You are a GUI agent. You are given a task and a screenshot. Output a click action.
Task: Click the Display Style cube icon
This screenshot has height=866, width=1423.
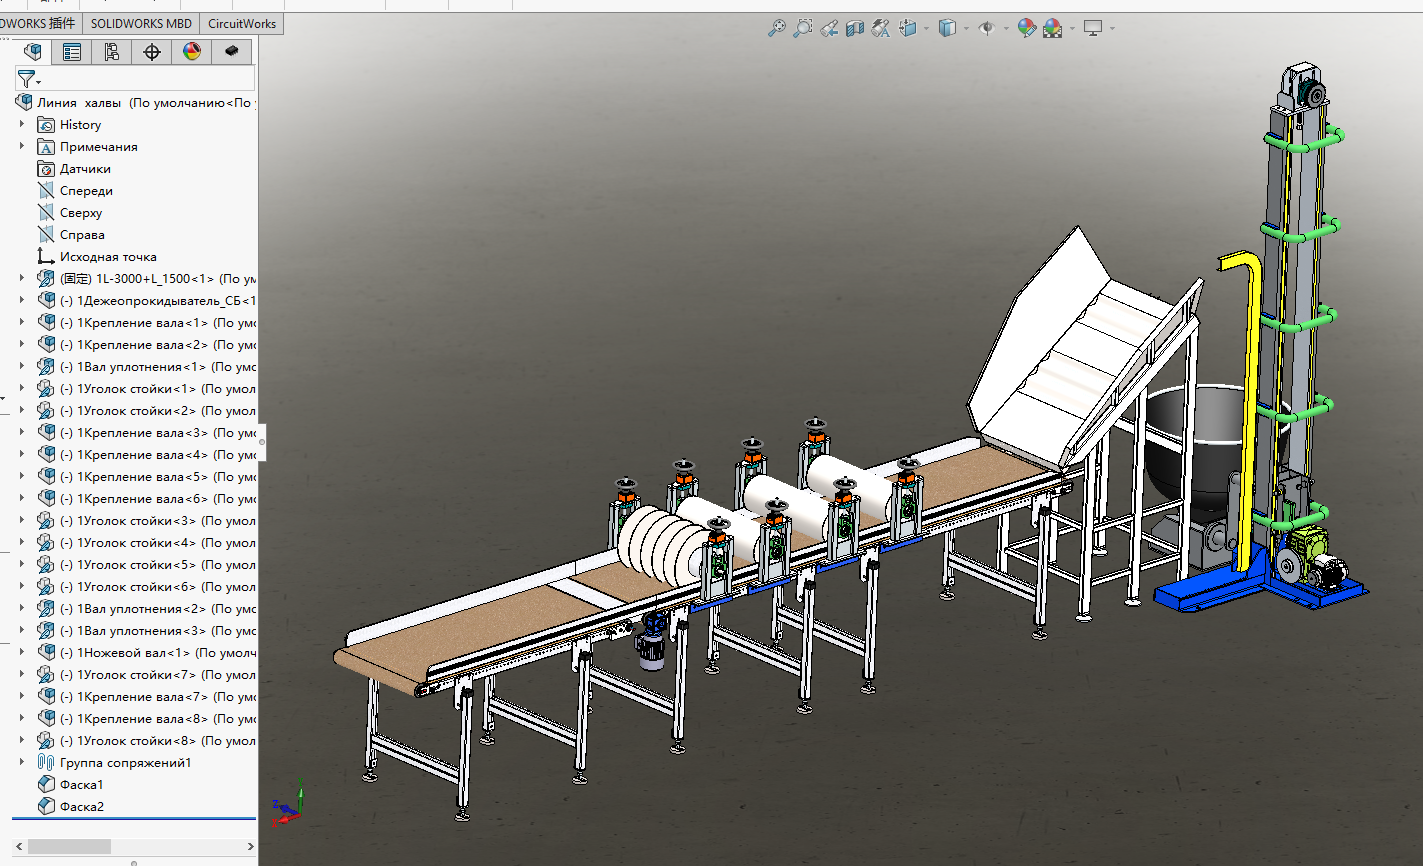947,28
